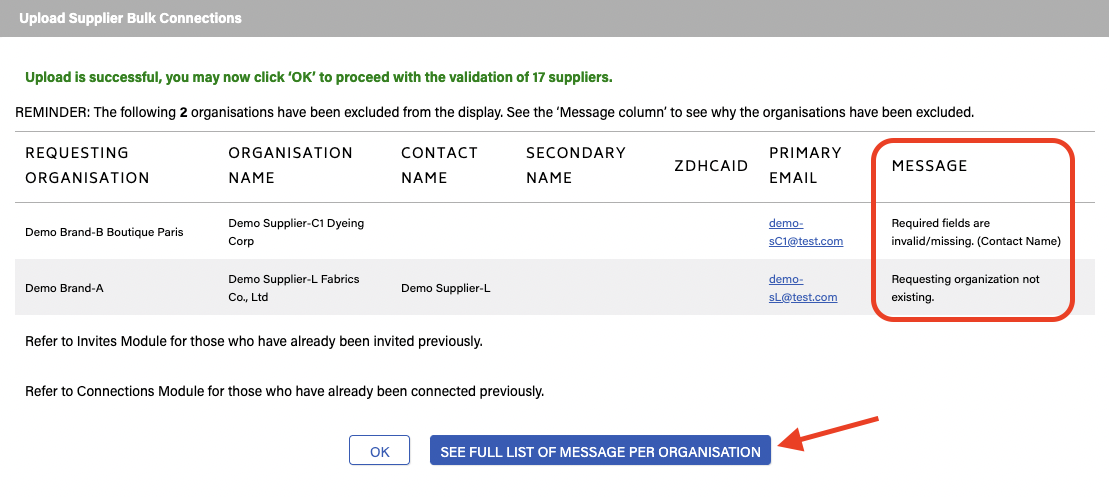Screen dimensions: 1109x497
Task: Click the 'Refer to Invites Module' note
Action: [254, 342]
